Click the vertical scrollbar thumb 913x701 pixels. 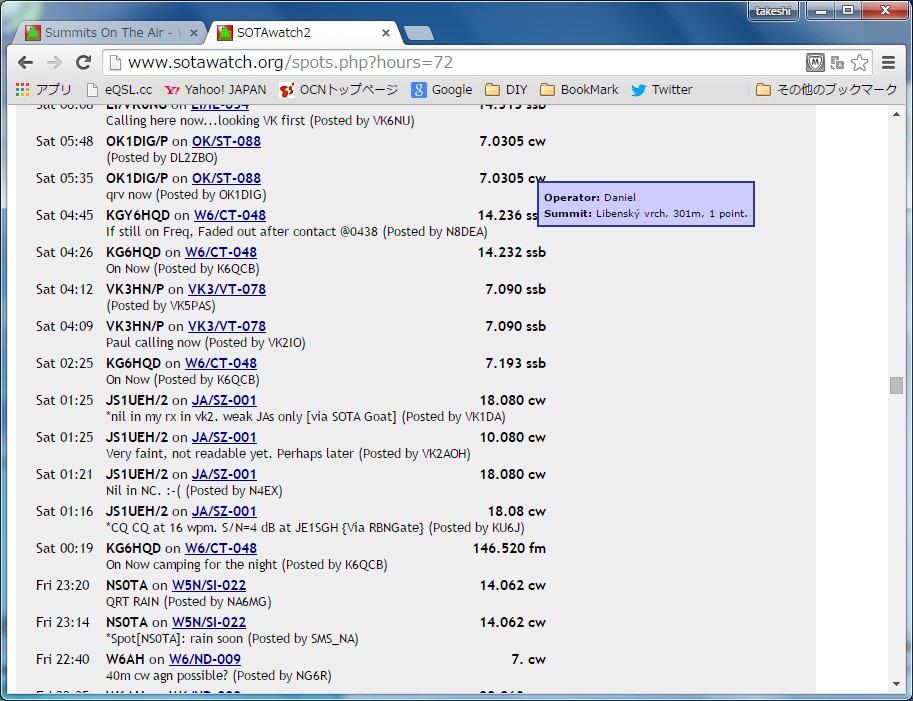[896, 385]
